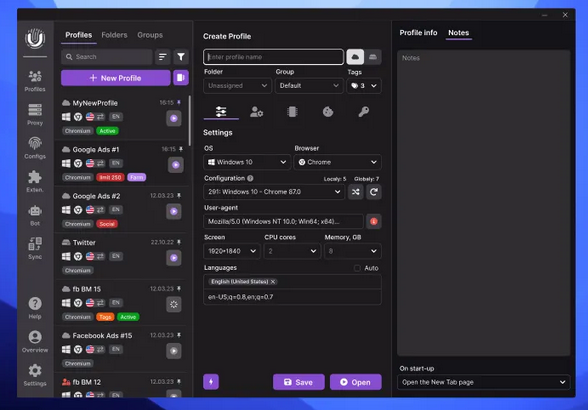
Task: Select cloud storage icon beside profile name
Action: click(355, 57)
